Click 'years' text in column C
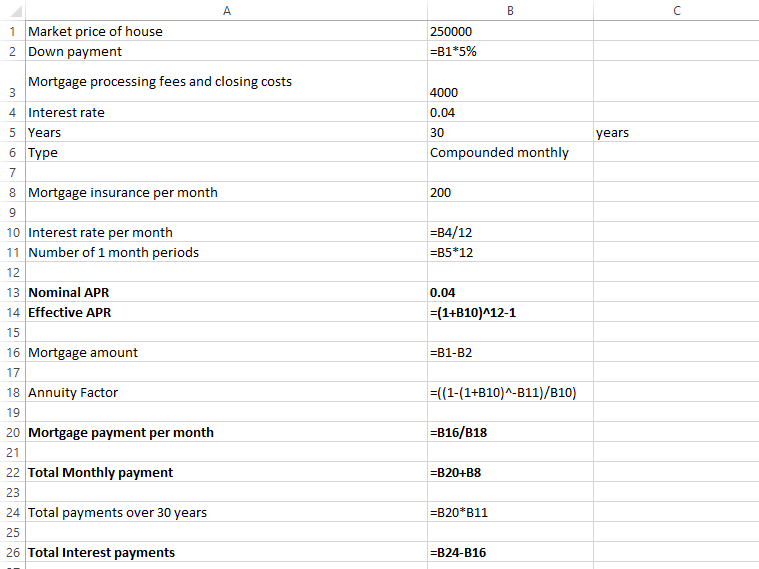Image resolution: width=759 pixels, height=569 pixels. tap(612, 132)
